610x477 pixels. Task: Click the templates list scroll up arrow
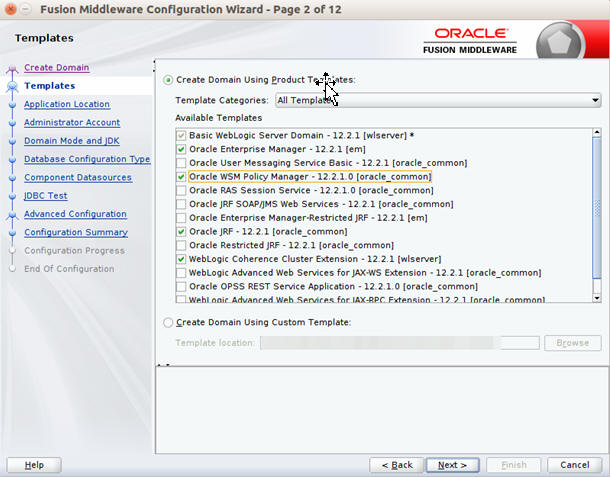(597, 133)
